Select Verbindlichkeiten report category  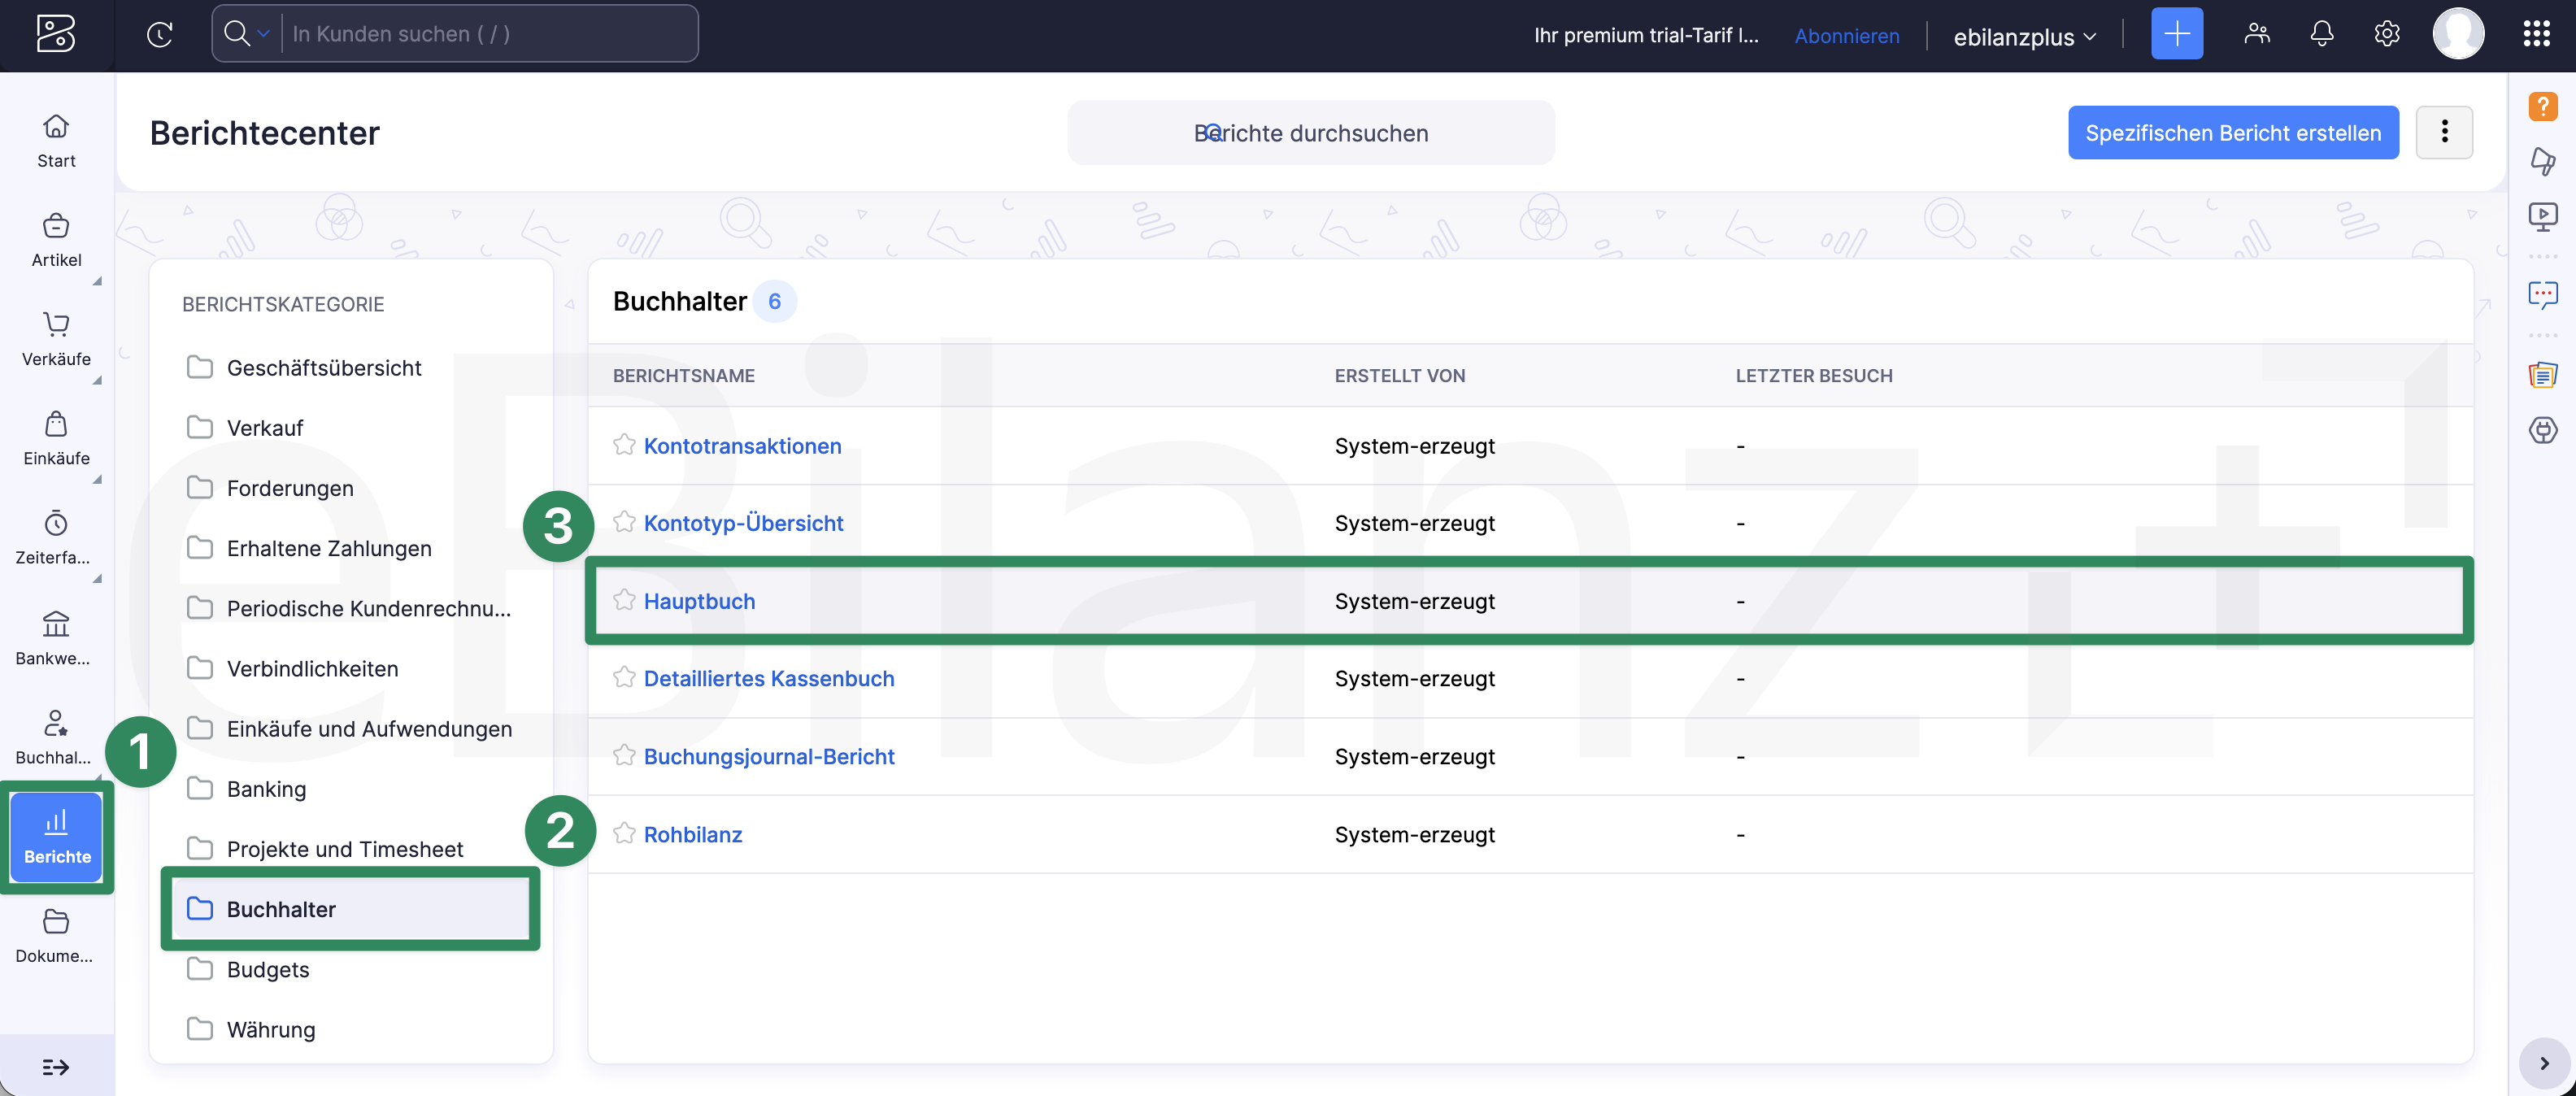(x=350, y=668)
